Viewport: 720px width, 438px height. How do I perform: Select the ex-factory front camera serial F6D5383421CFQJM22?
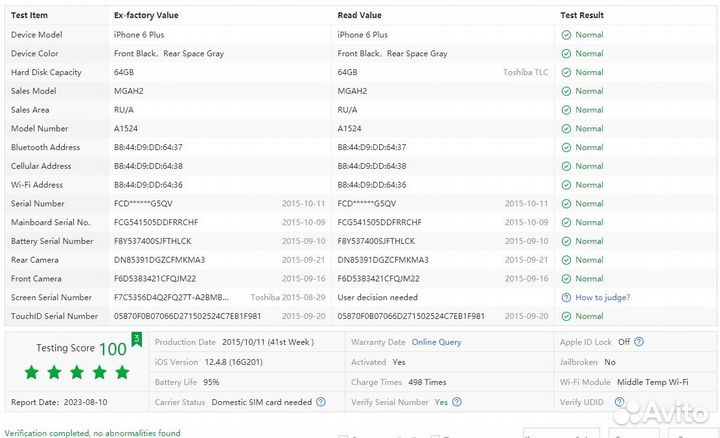(155, 279)
